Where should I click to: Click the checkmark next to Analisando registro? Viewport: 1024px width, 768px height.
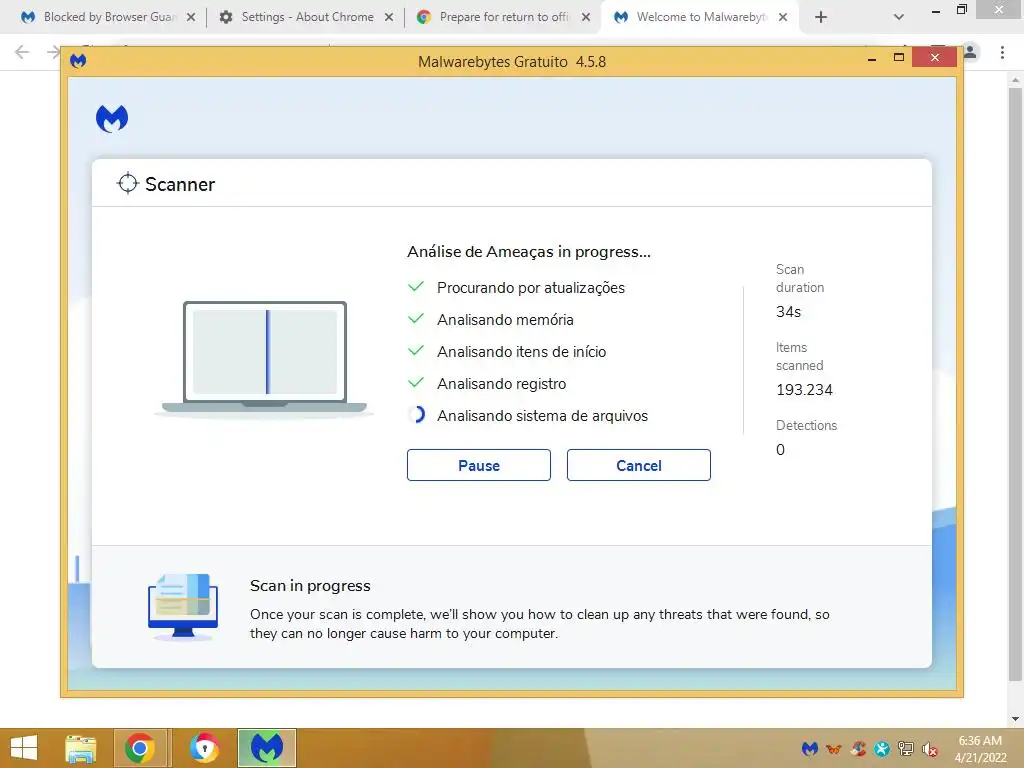(x=416, y=383)
